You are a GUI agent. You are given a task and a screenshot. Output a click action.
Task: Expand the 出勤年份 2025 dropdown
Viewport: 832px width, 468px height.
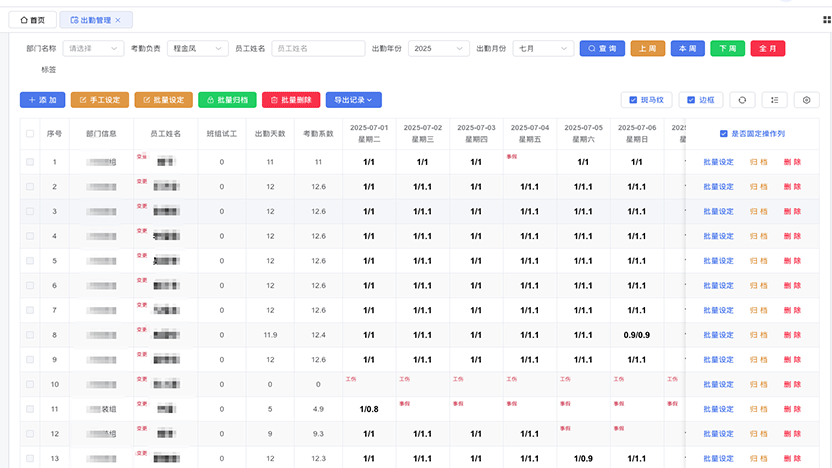pyautogui.click(x=439, y=48)
